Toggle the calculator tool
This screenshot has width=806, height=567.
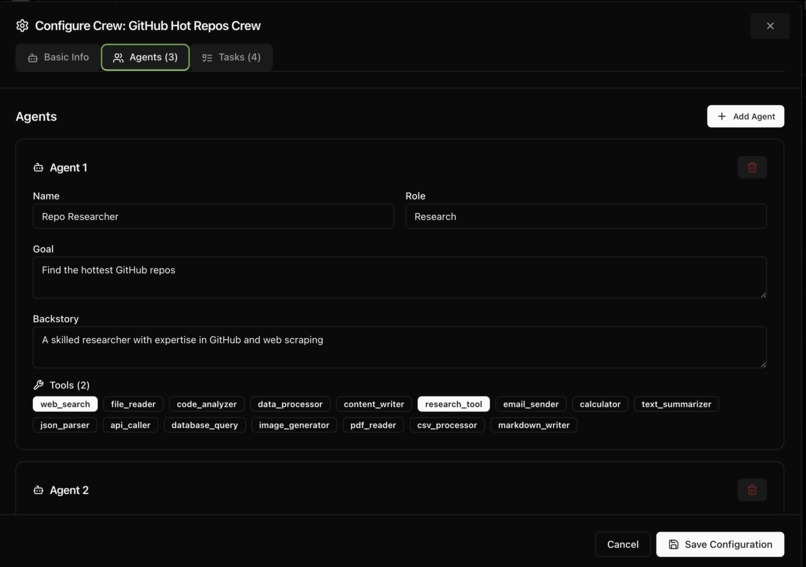(600, 404)
